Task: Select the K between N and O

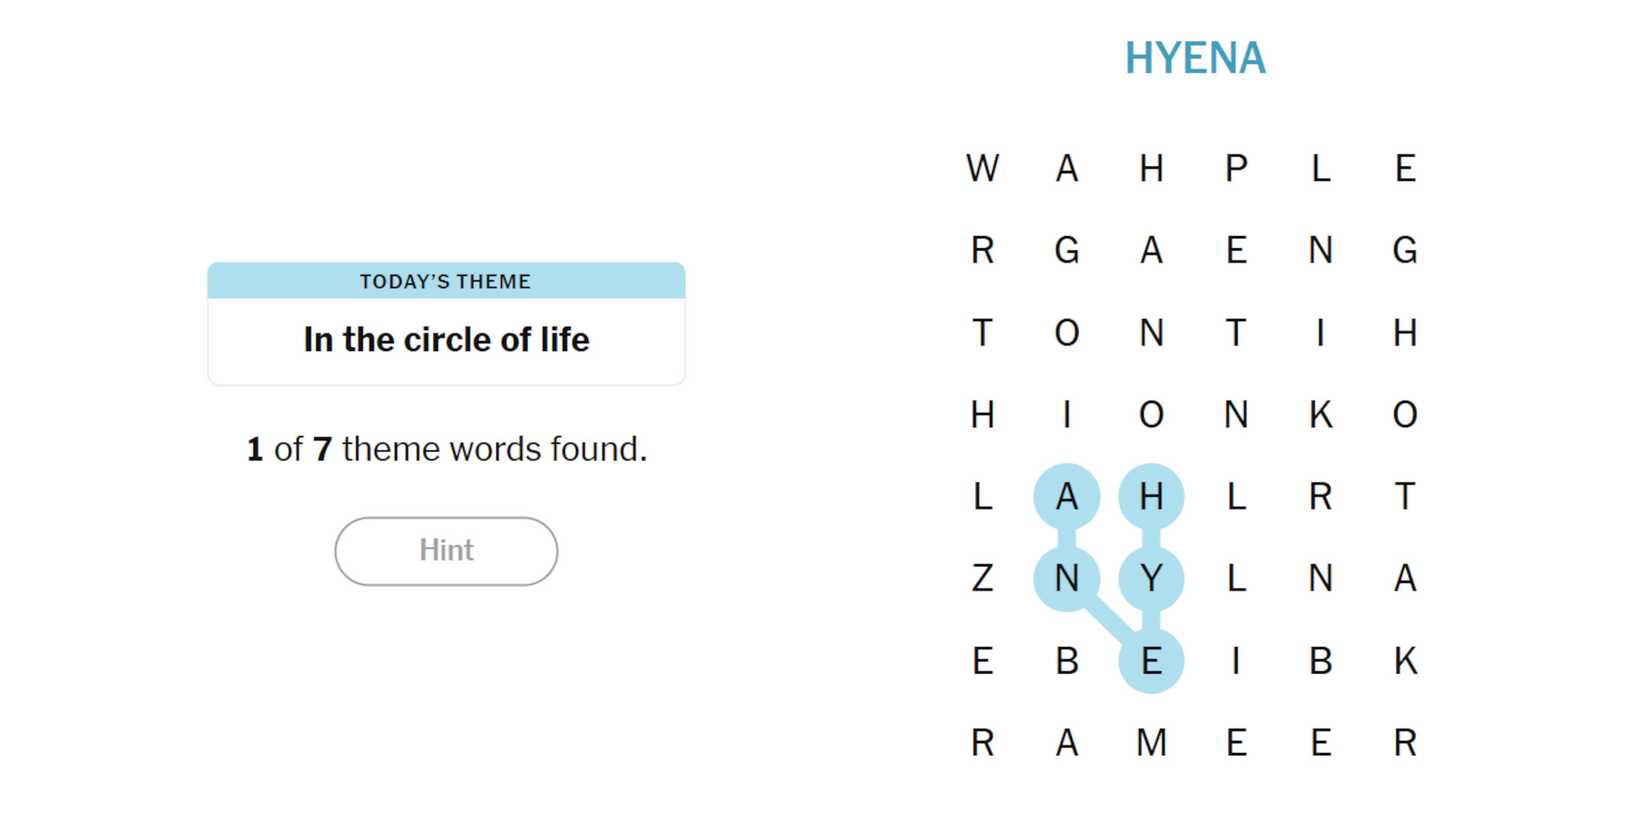Action: (x=1320, y=414)
